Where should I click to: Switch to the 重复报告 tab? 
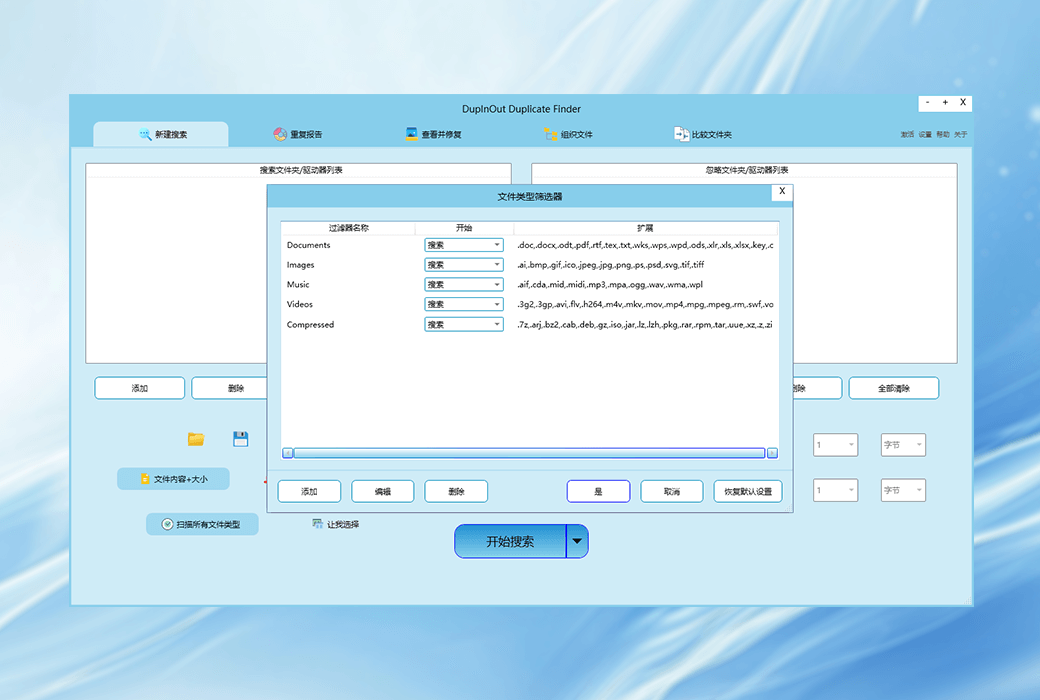[297, 134]
